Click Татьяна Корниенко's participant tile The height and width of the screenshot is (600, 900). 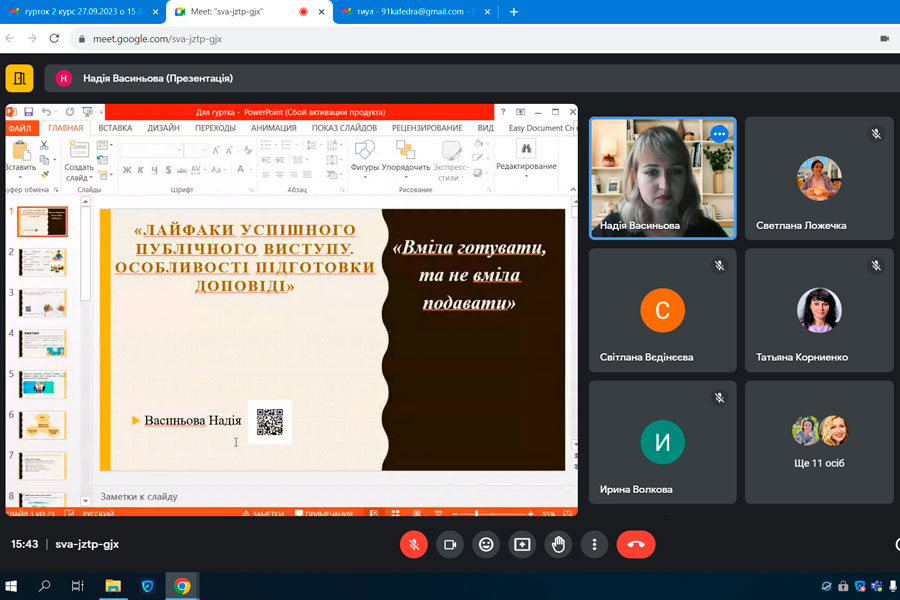[x=818, y=310]
